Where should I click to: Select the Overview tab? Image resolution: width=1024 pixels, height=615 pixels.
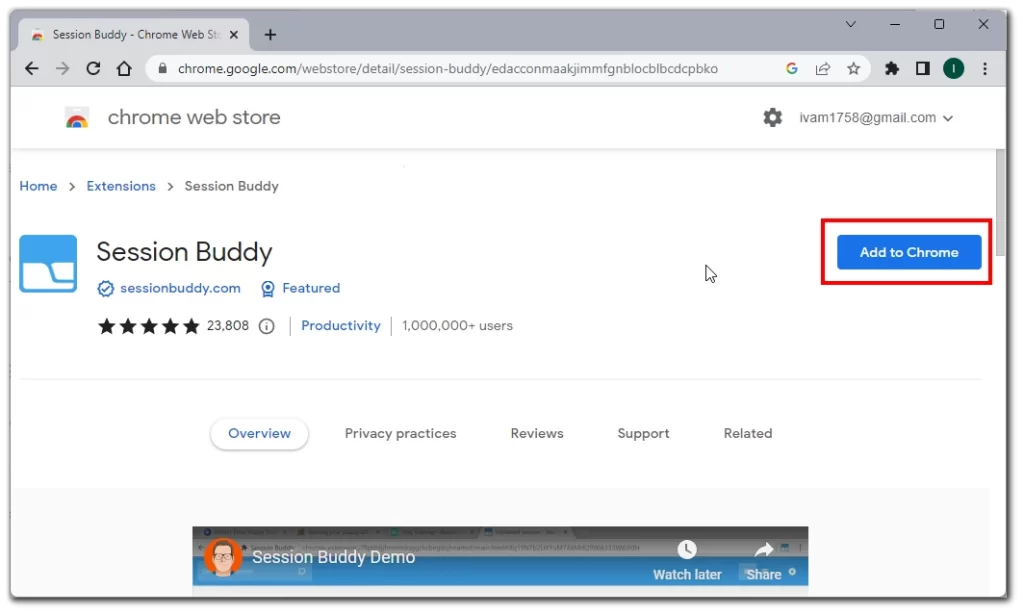(259, 434)
